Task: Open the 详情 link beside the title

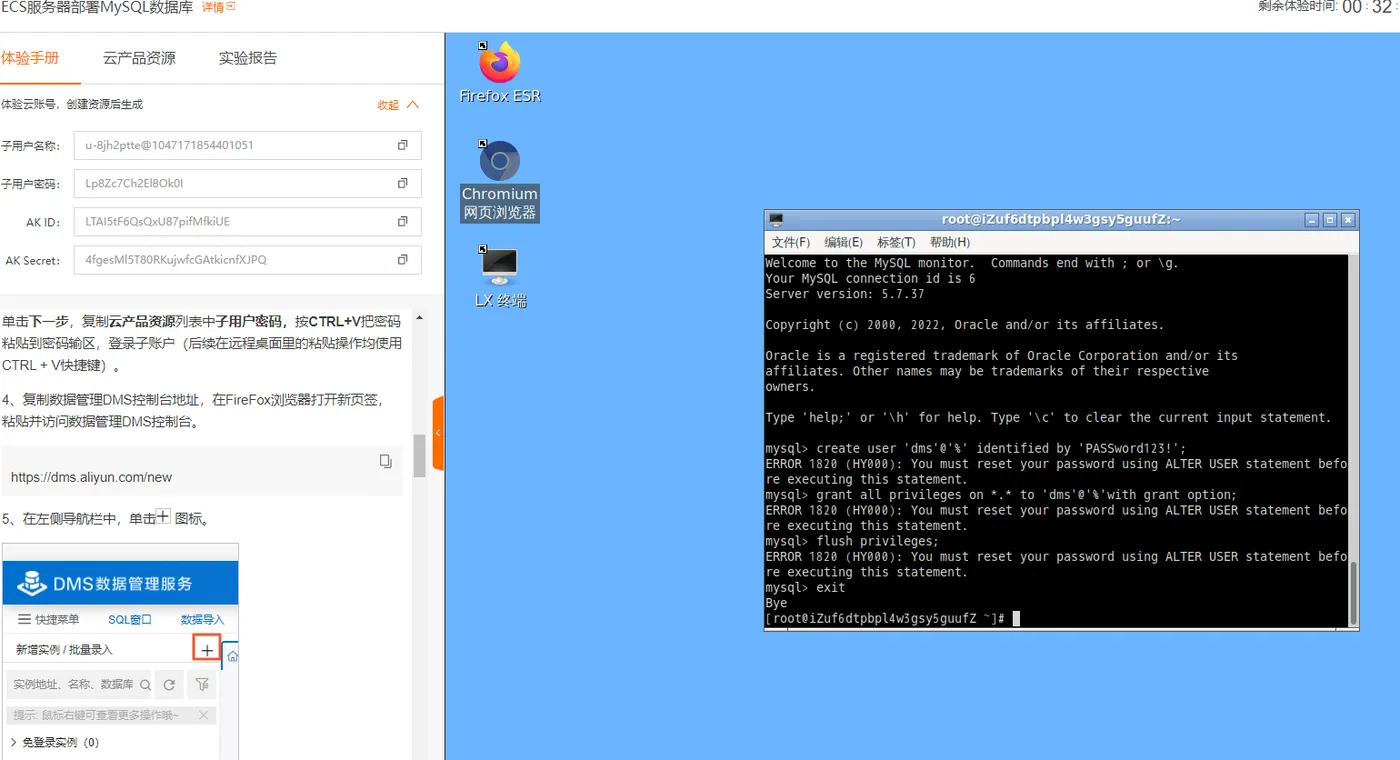Action: 219,7
